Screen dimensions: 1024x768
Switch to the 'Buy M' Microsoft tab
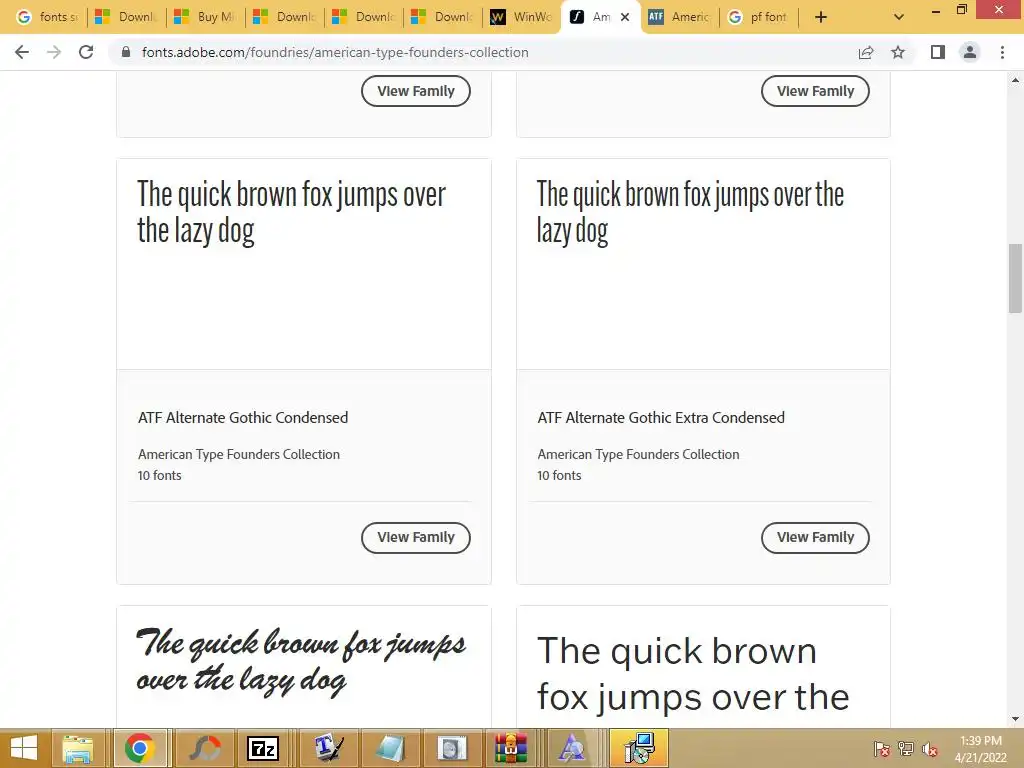205,17
